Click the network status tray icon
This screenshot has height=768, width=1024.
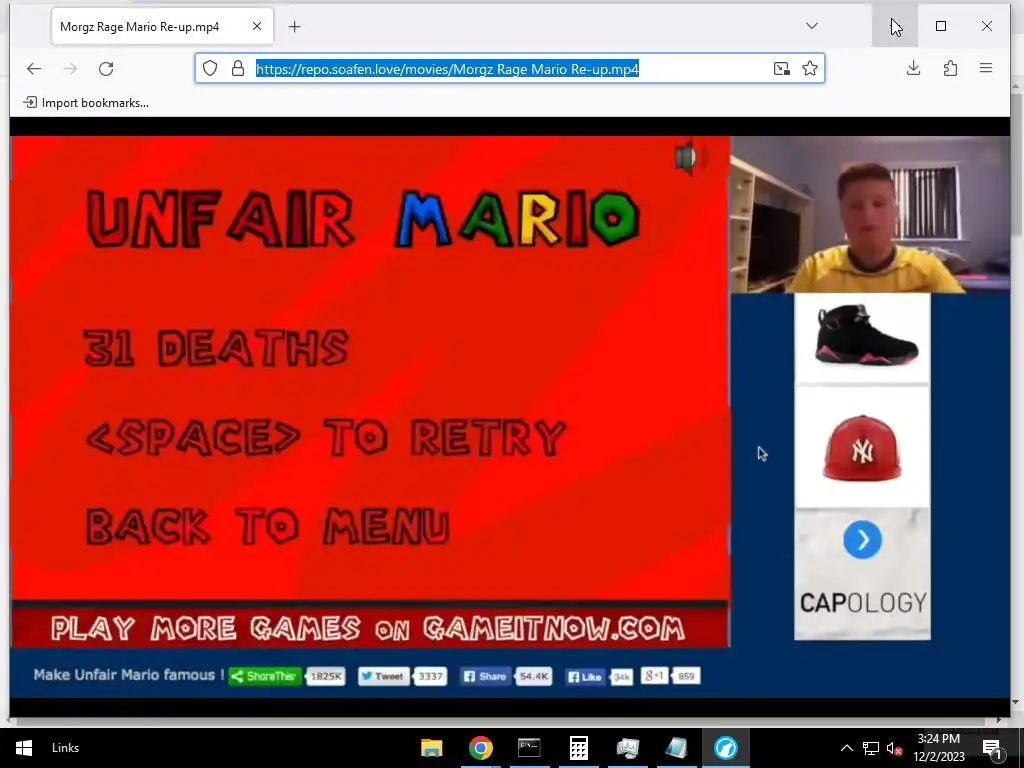pos(871,748)
